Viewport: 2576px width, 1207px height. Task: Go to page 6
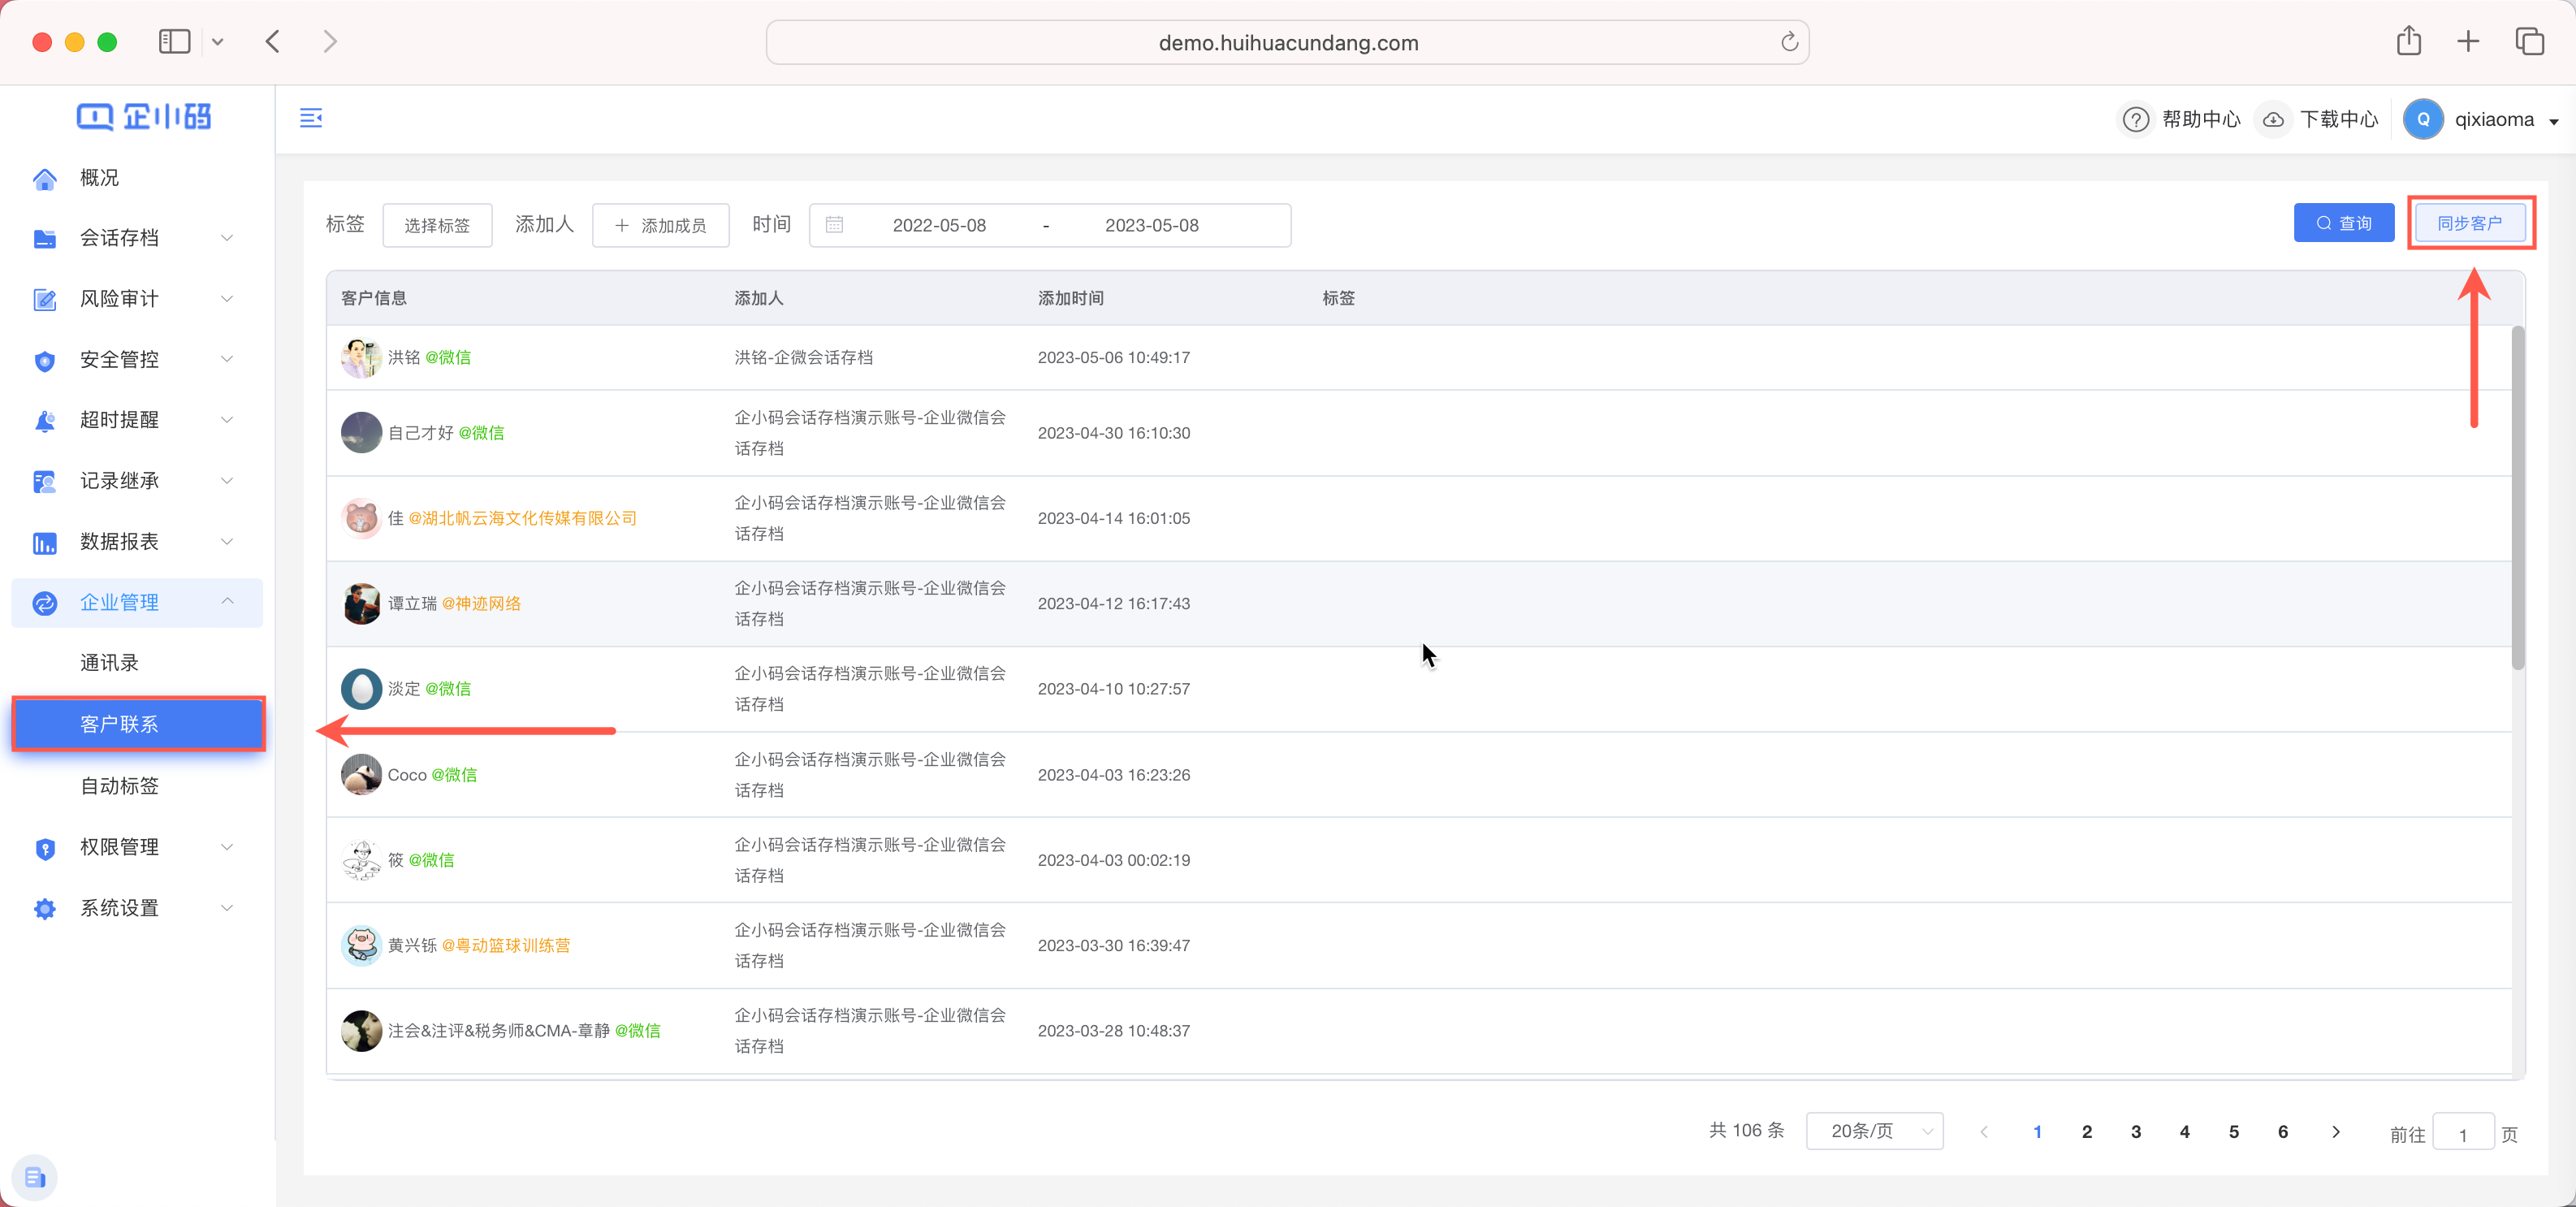[2282, 1132]
